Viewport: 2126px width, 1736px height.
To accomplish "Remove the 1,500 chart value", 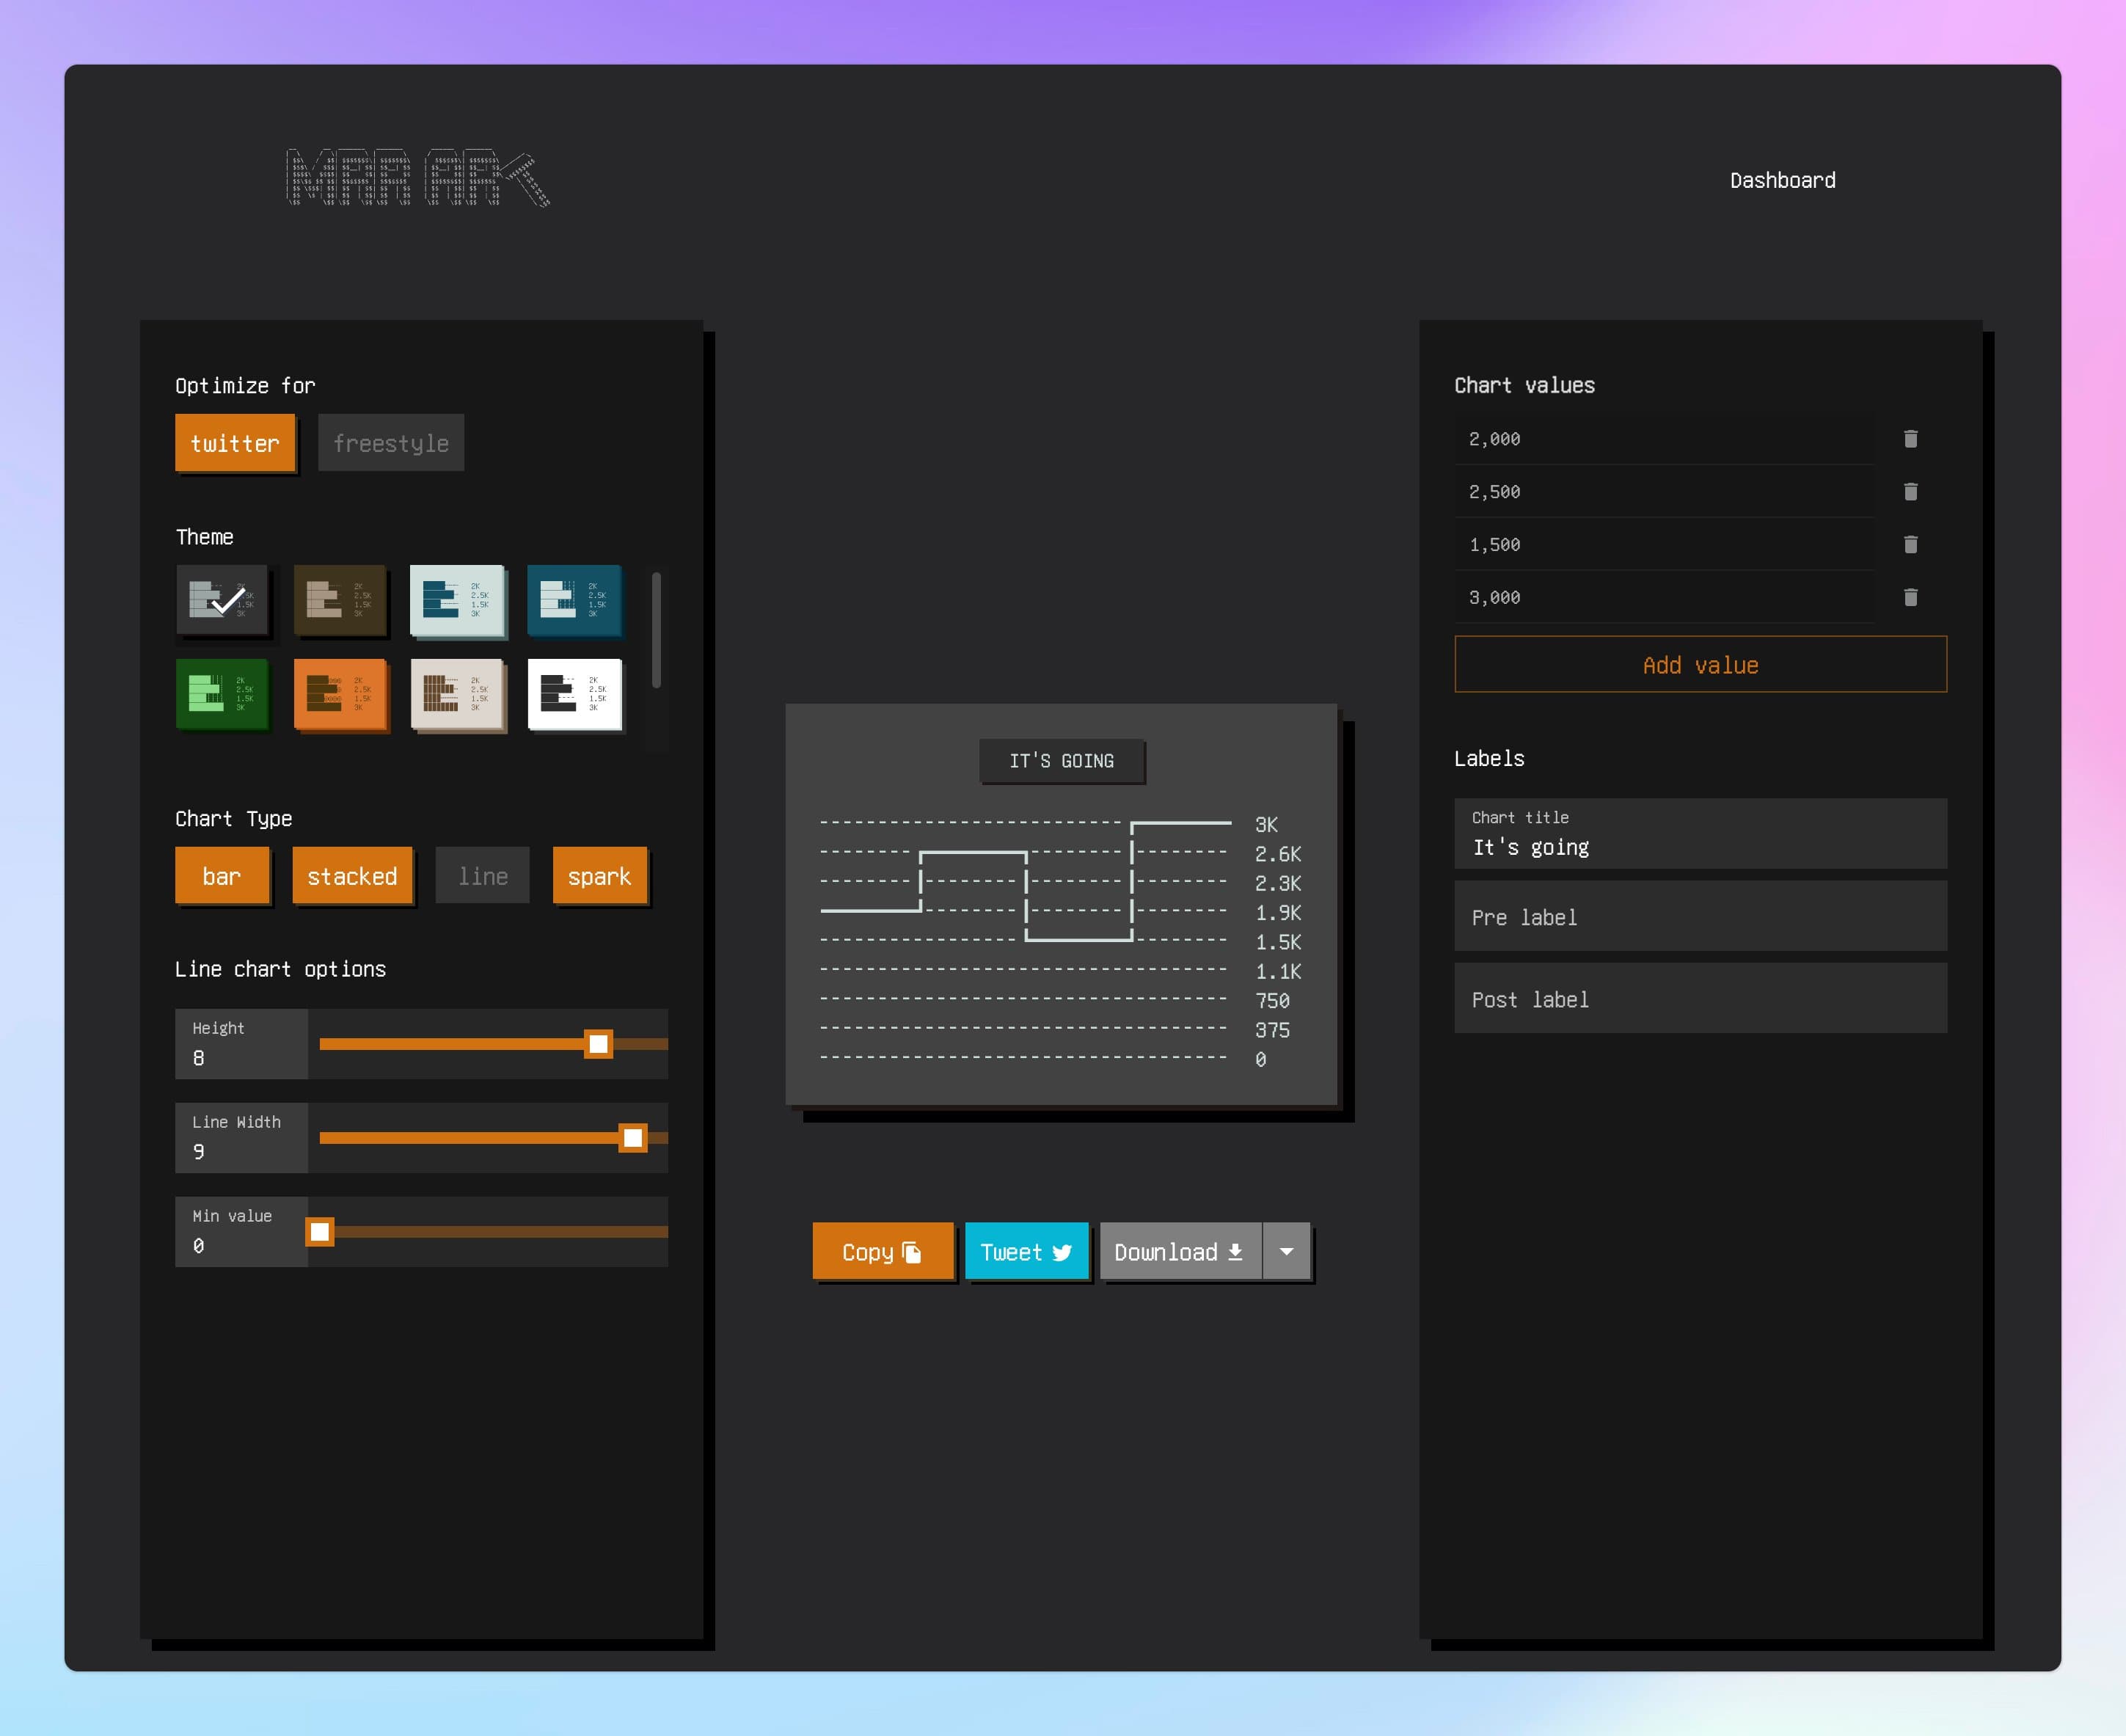I will pyautogui.click(x=1910, y=545).
